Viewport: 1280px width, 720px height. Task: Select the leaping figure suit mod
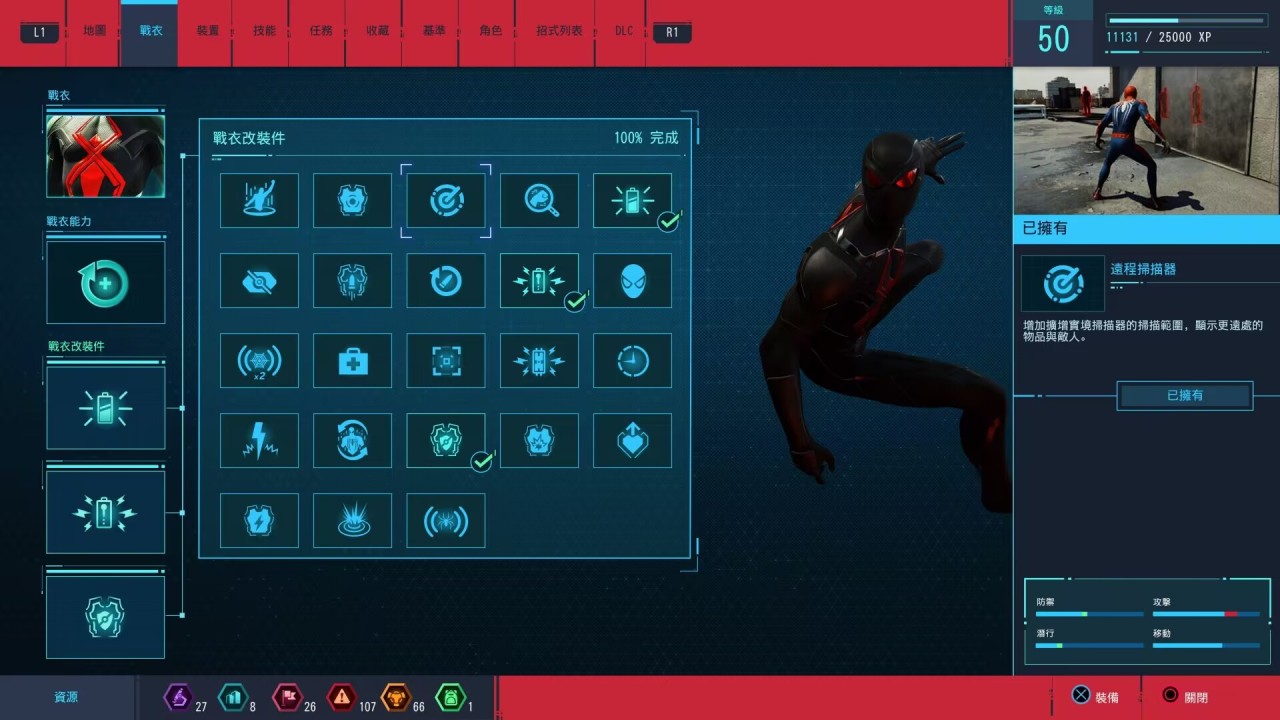click(x=259, y=200)
